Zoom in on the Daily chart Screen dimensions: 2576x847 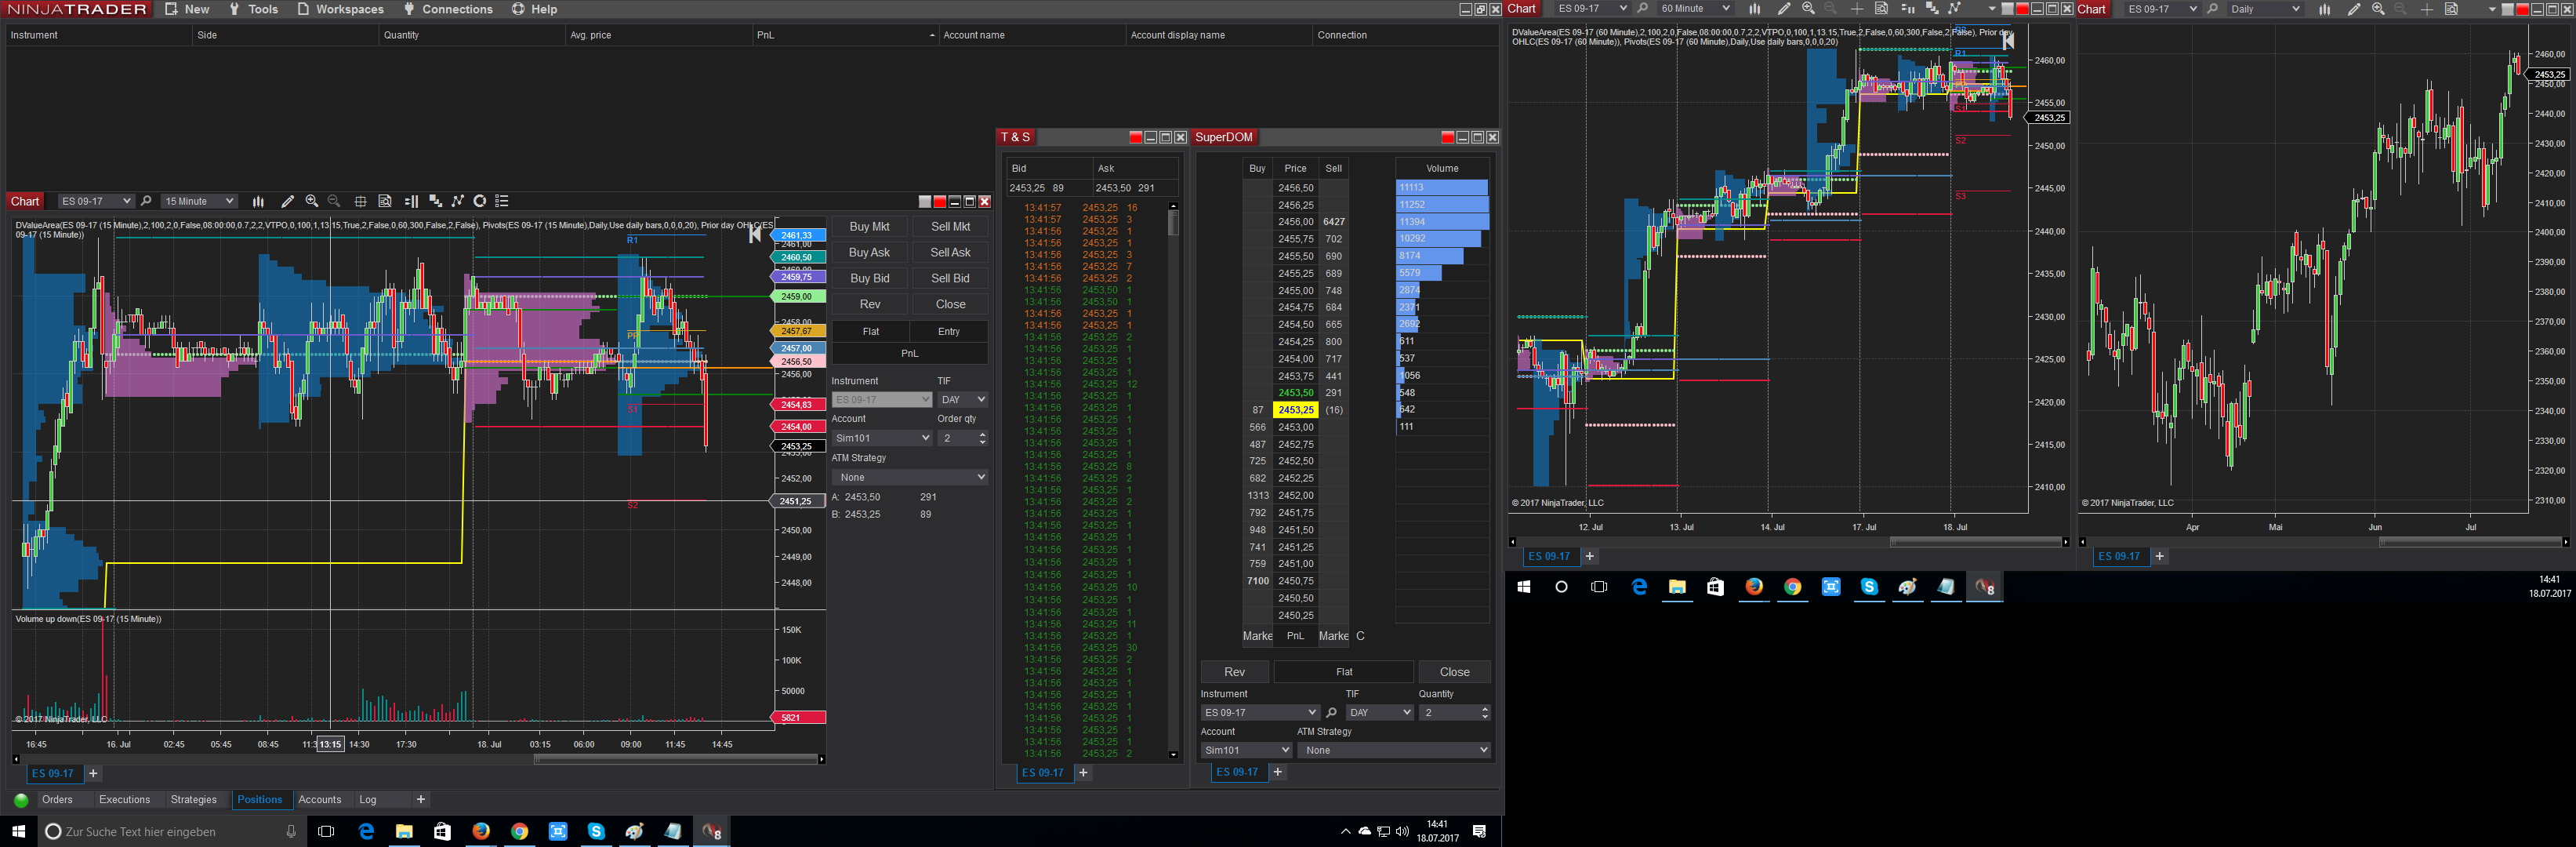click(2378, 9)
